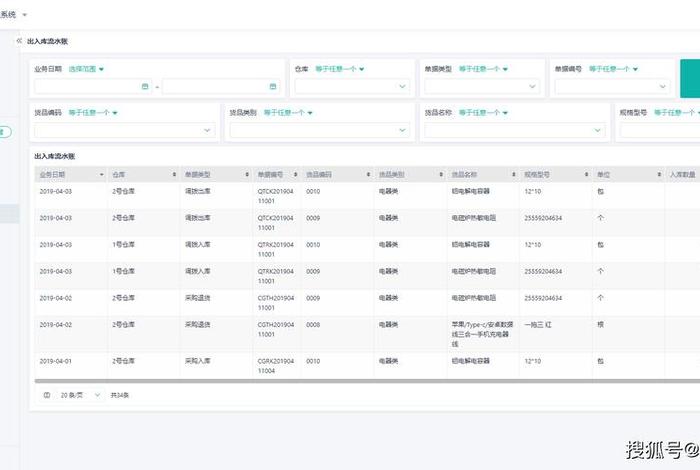Change 业务日期 condition from 选择范围

click(87, 69)
